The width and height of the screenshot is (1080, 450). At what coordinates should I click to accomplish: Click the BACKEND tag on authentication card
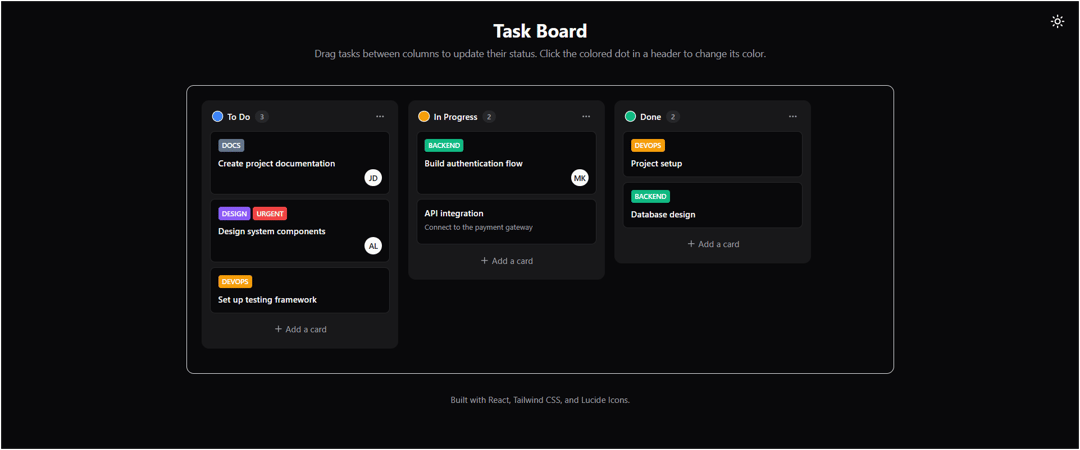[x=444, y=145]
